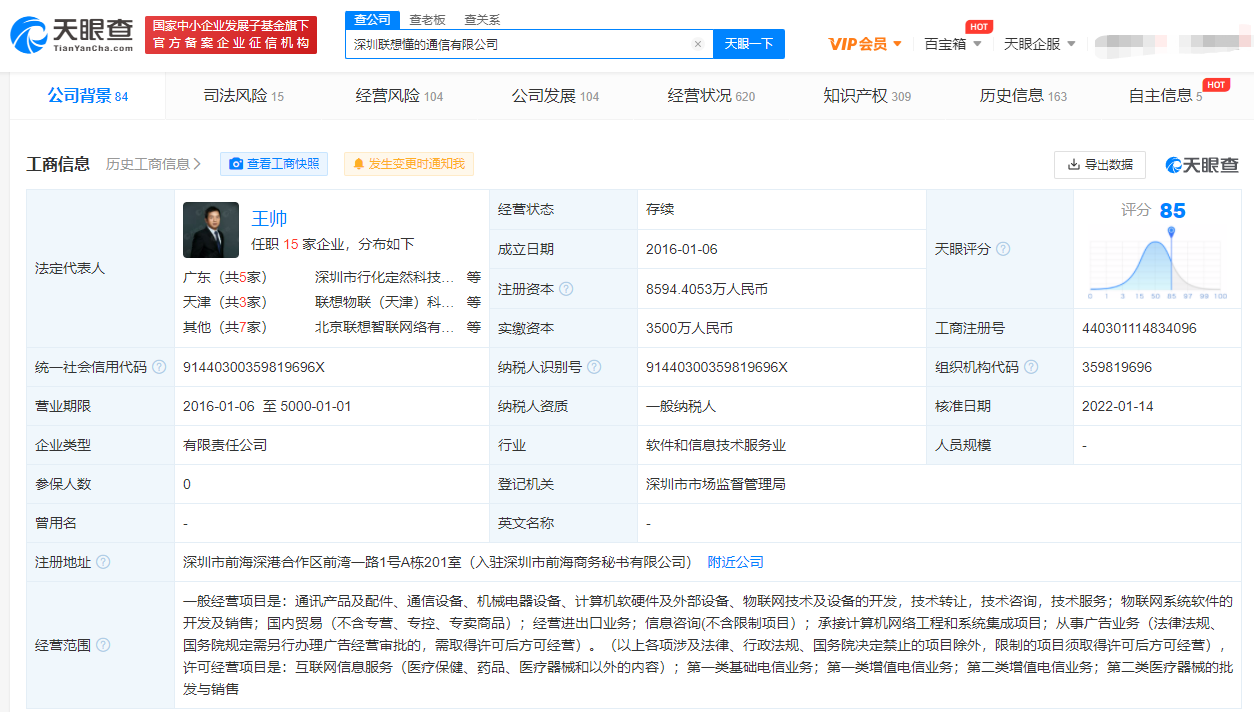Click paid-in capital 3500万人民币
Viewport: 1254px width, 712px height.
click(690, 328)
